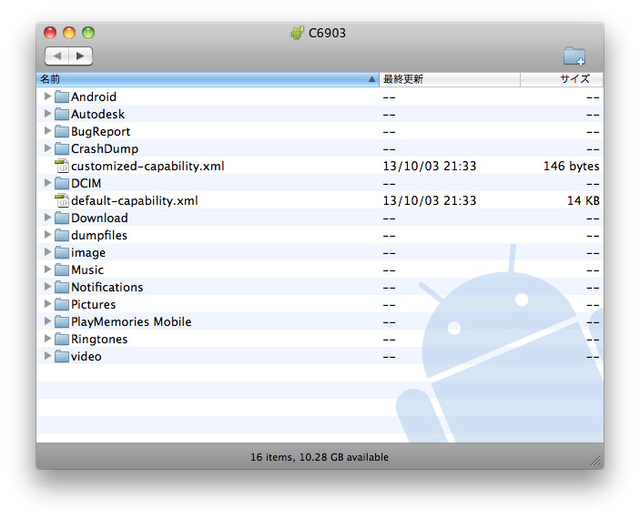Select the customized-capability.xml file icon
The image size is (640, 519).
coord(61,166)
